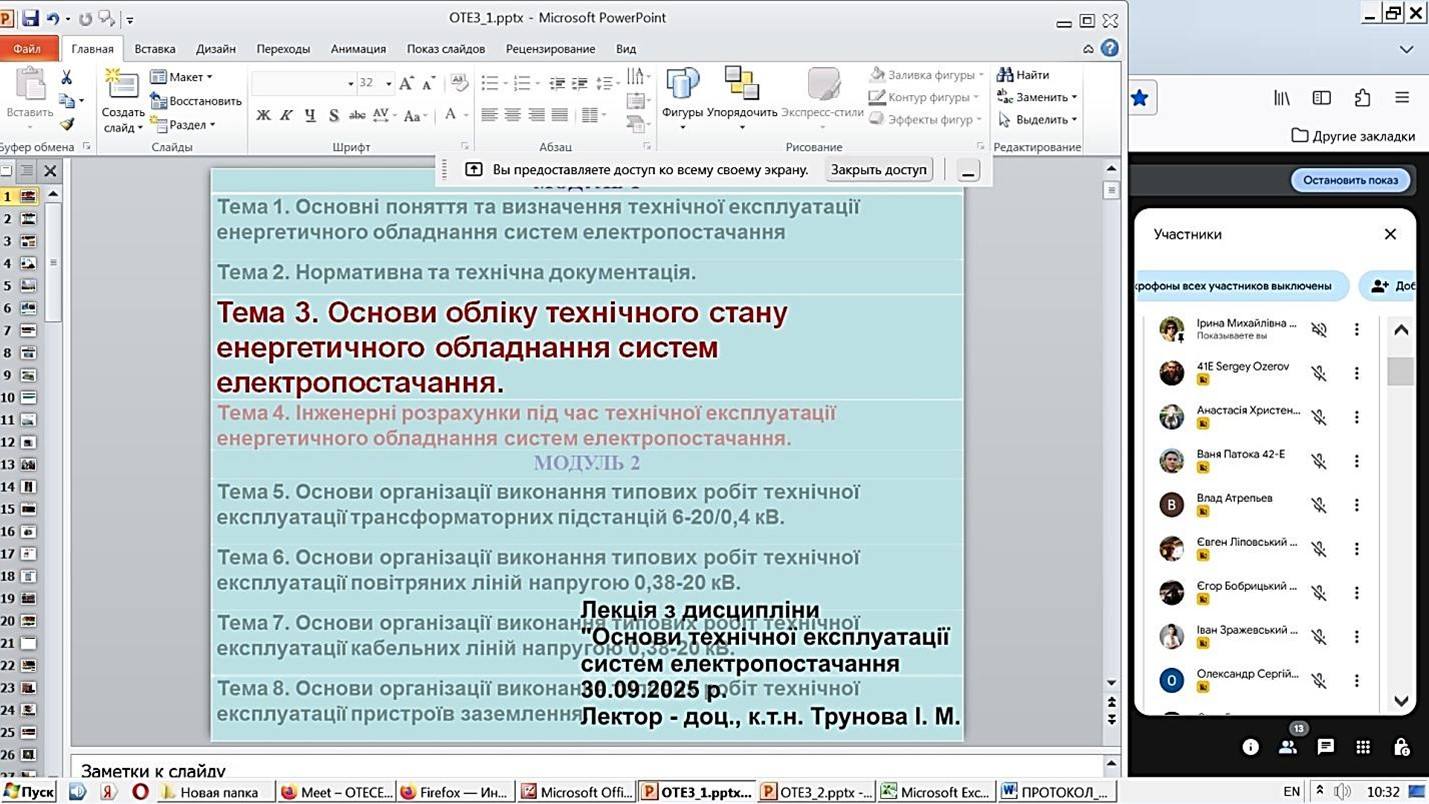Open more options for Влад Атрепьев
1429x804 pixels.
[x=1357, y=505]
